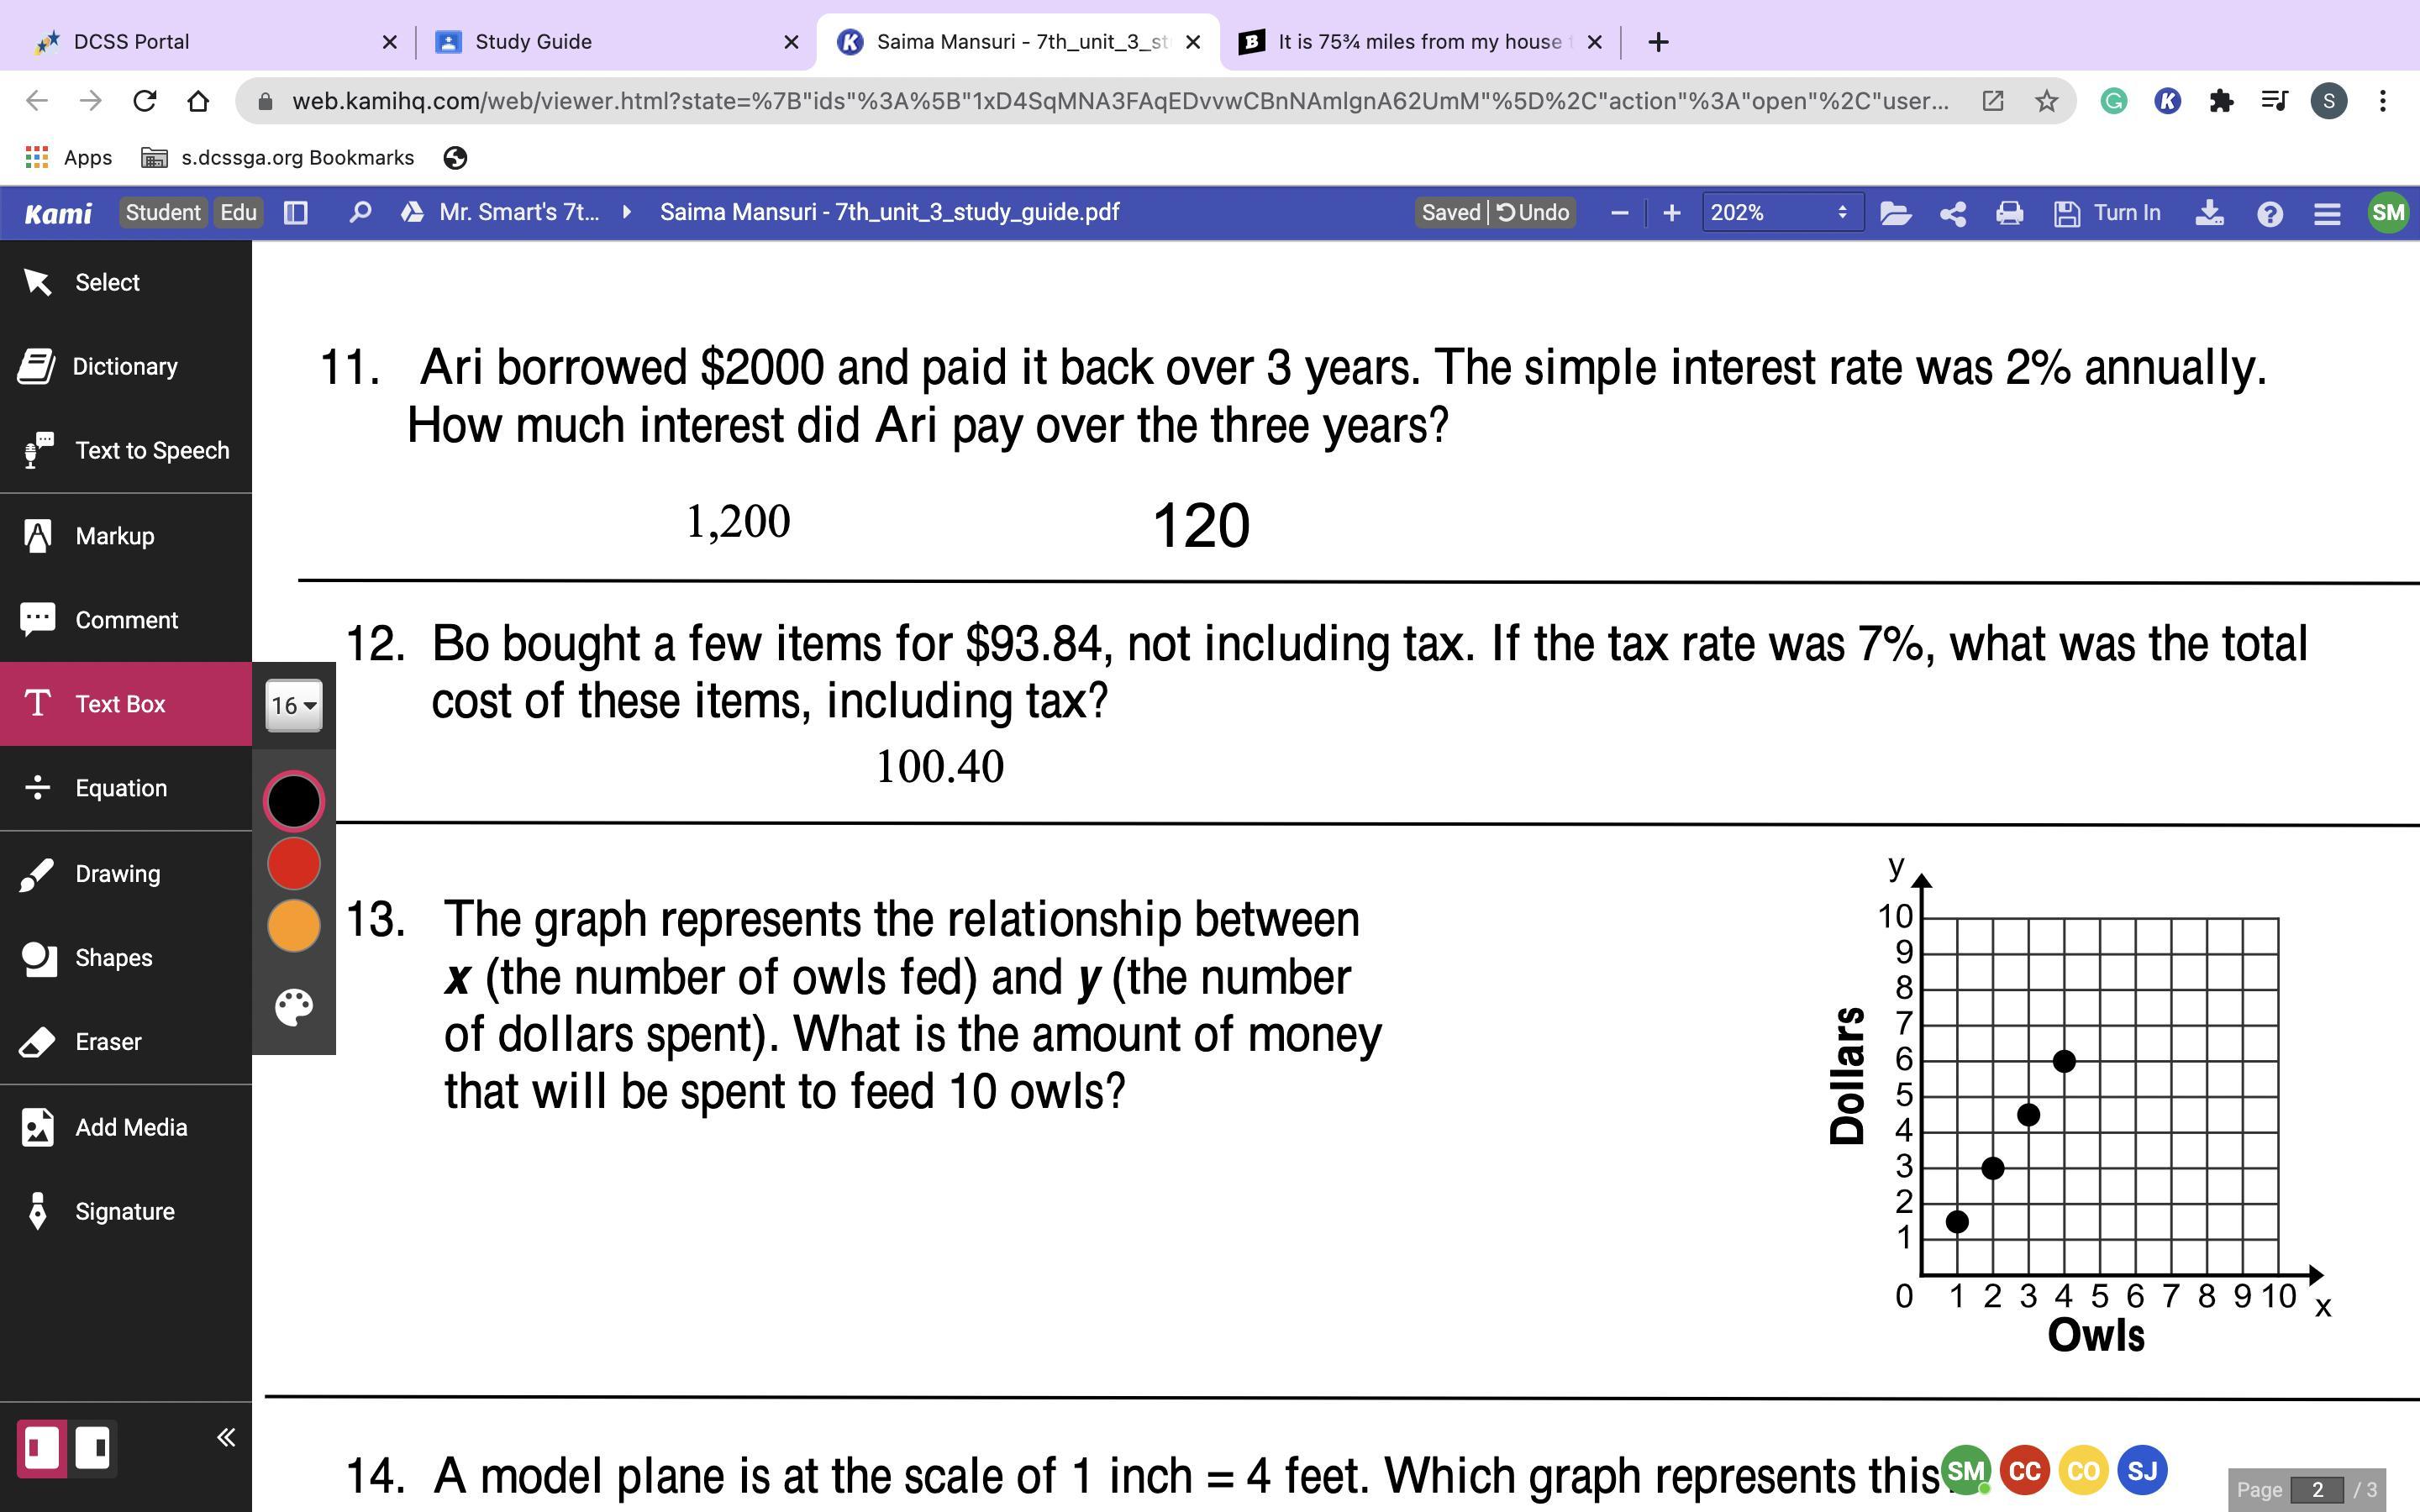Viewport: 2420px width, 1512px height.
Task: Switch to the Study Guide tab
Action: coord(533,42)
